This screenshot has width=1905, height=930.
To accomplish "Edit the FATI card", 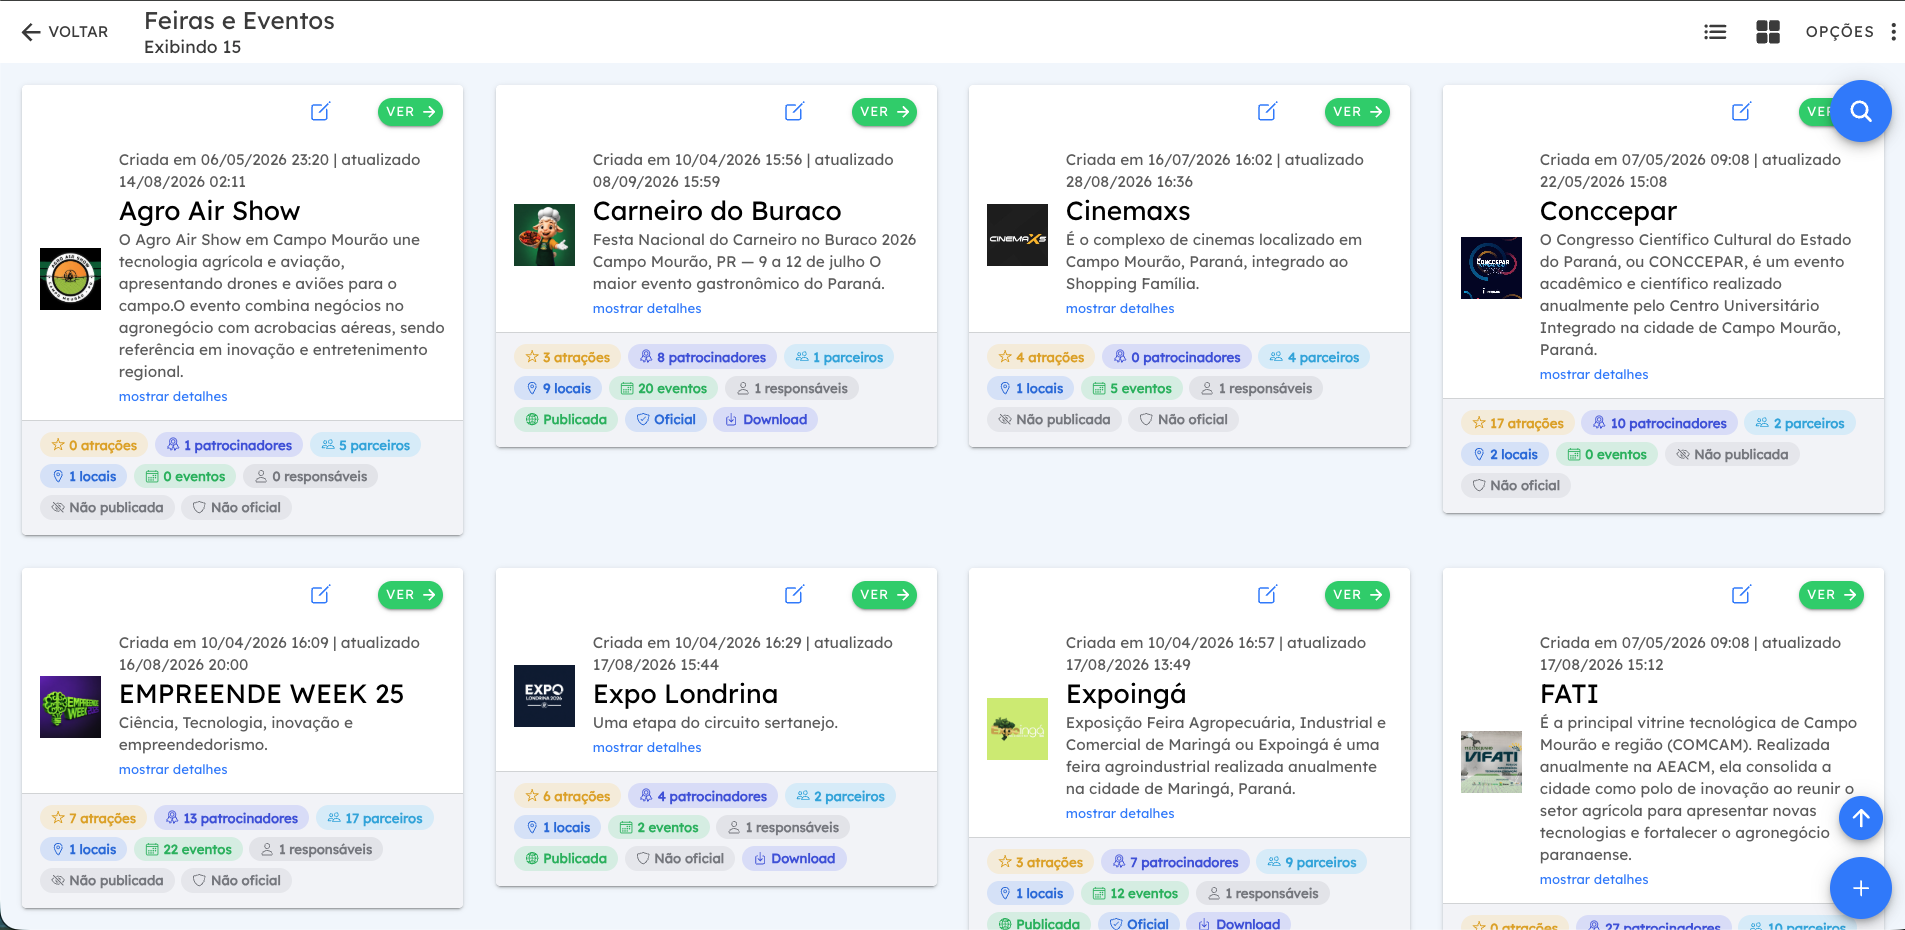I will [1741, 595].
